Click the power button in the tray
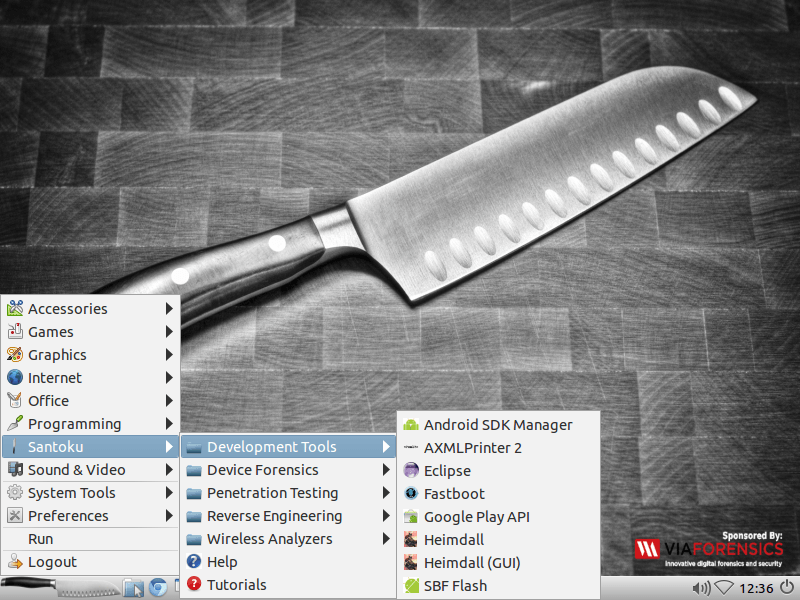Viewport: 800px width, 600px height. [787, 588]
